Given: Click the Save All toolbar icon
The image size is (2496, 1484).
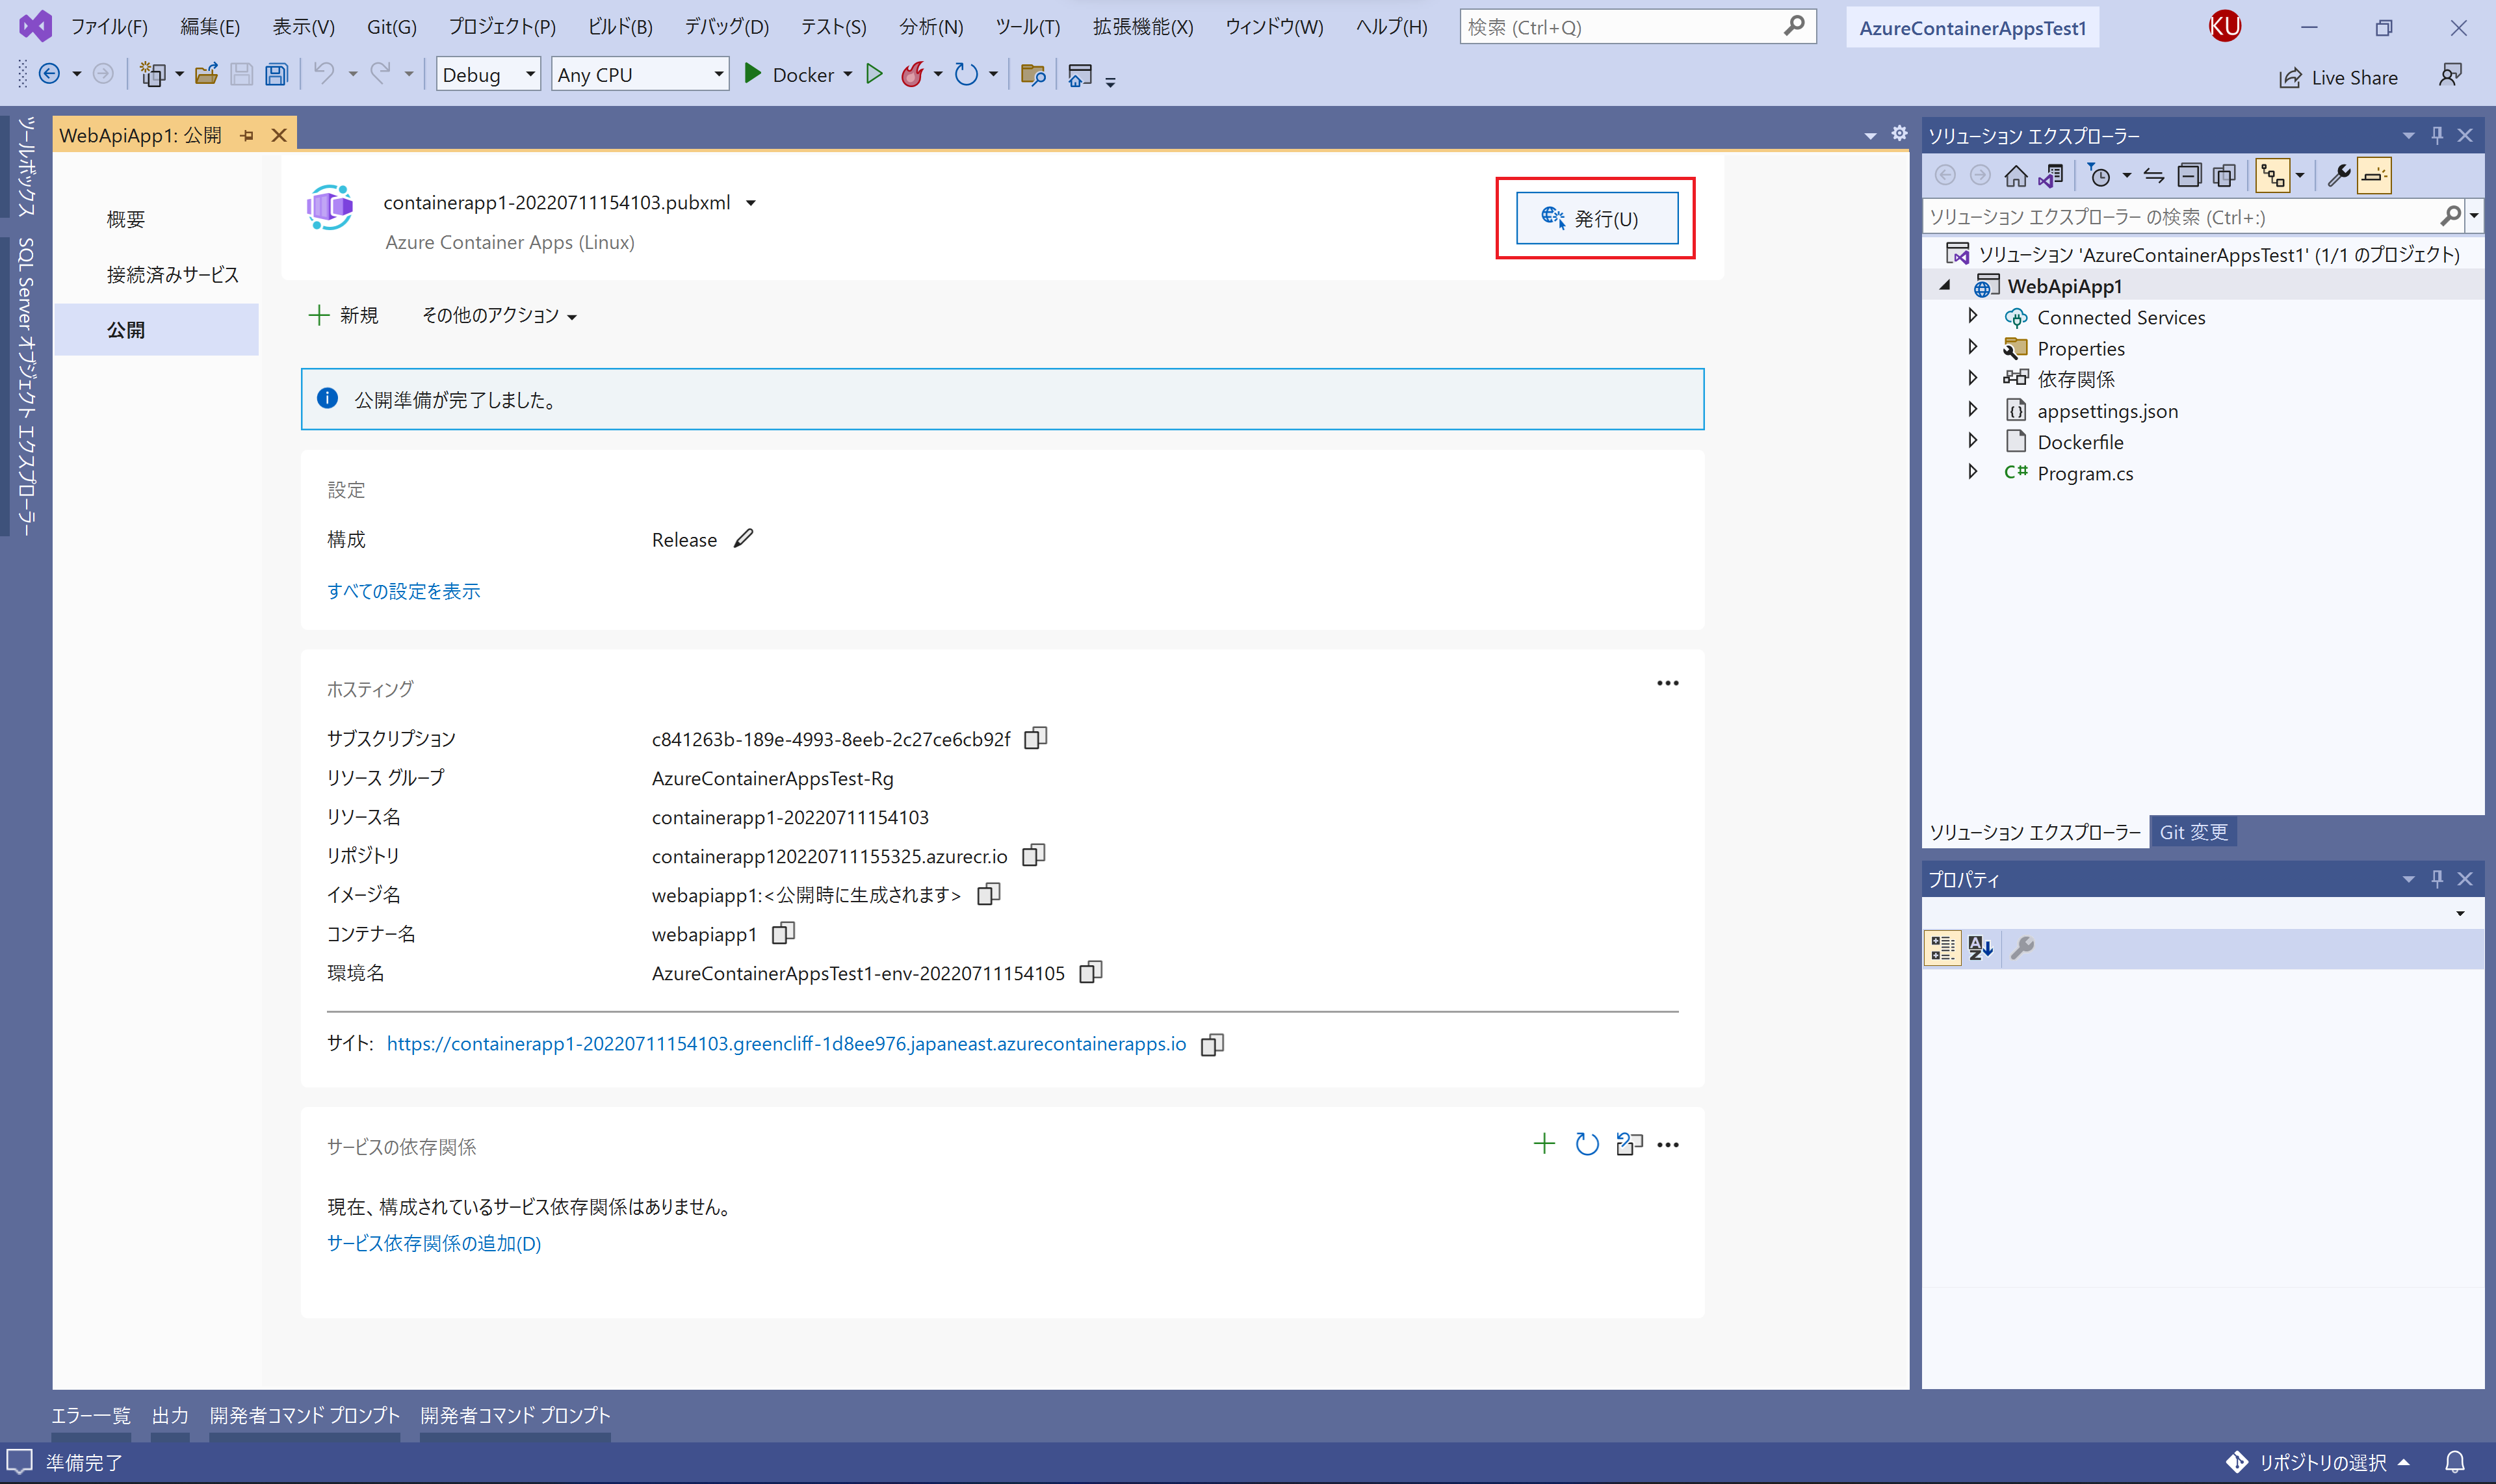Looking at the screenshot, I should 277,74.
